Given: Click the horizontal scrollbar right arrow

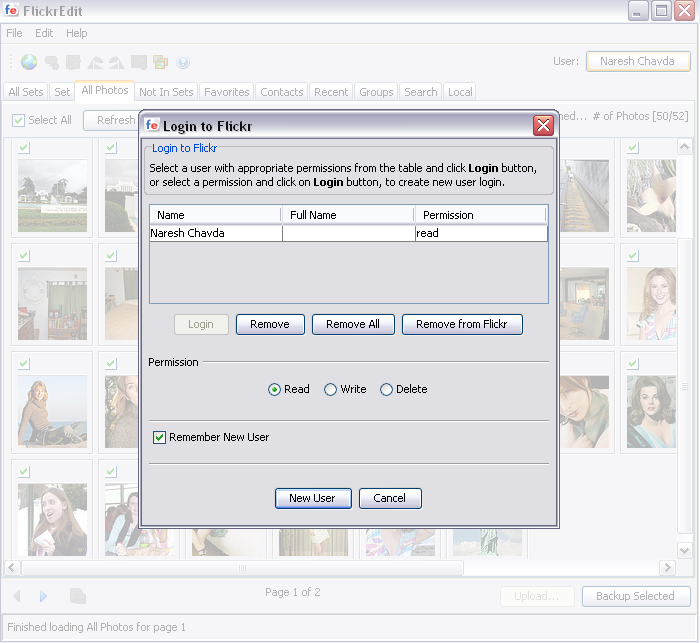Looking at the screenshot, I should coord(667,568).
